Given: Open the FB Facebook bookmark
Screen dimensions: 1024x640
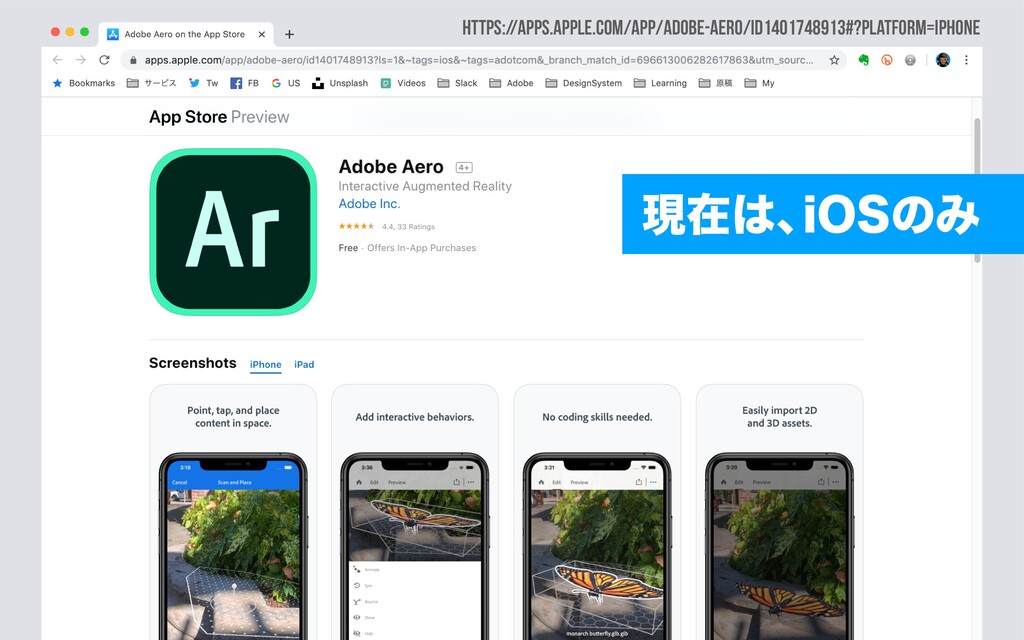Looking at the screenshot, I should [x=244, y=83].
